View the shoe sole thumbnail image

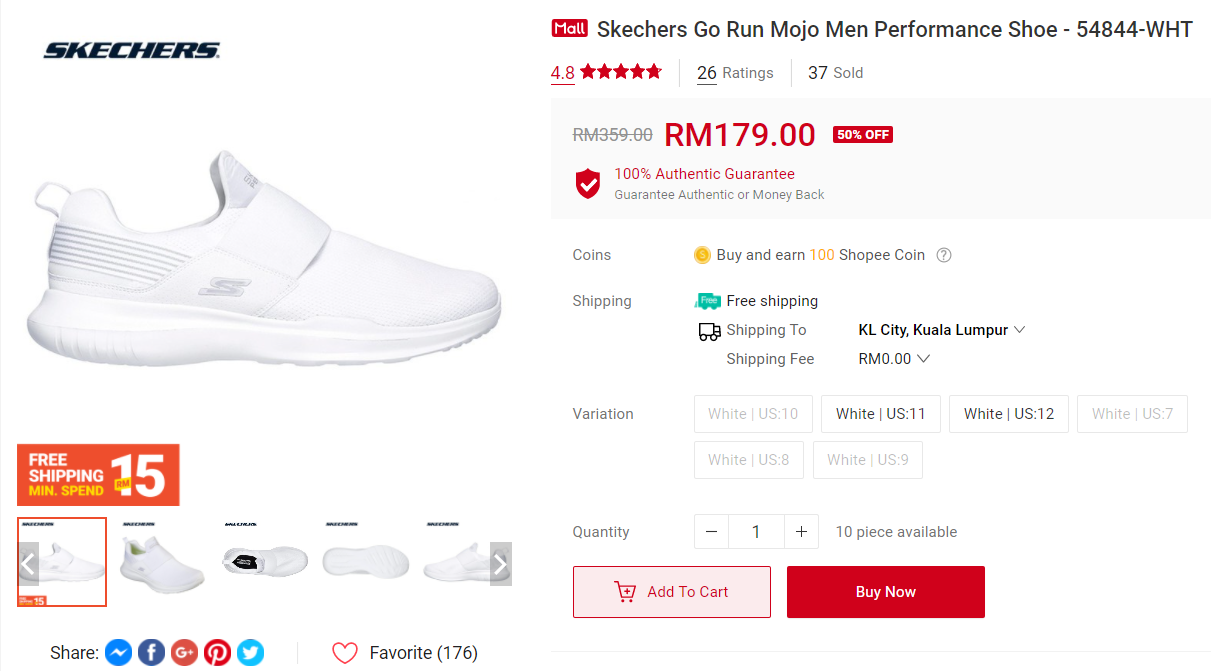pyautogui.click(x=366, y=562)
